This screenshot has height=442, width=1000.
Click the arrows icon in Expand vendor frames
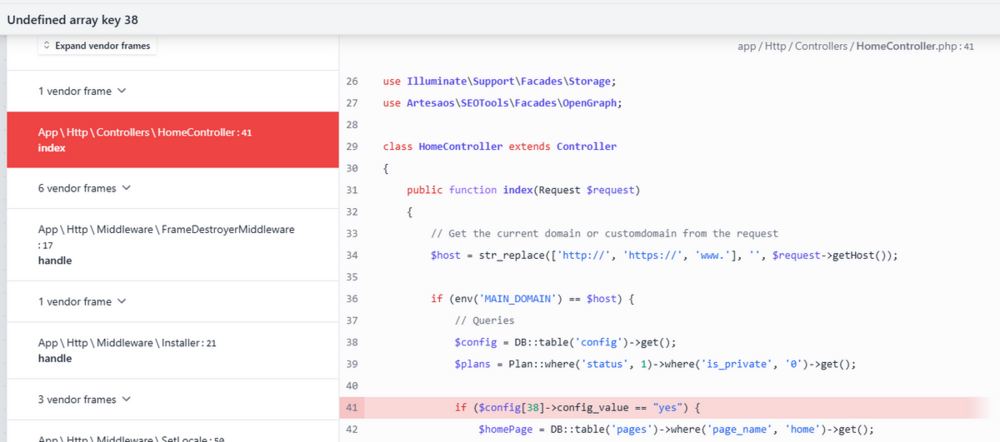point(47,46)
